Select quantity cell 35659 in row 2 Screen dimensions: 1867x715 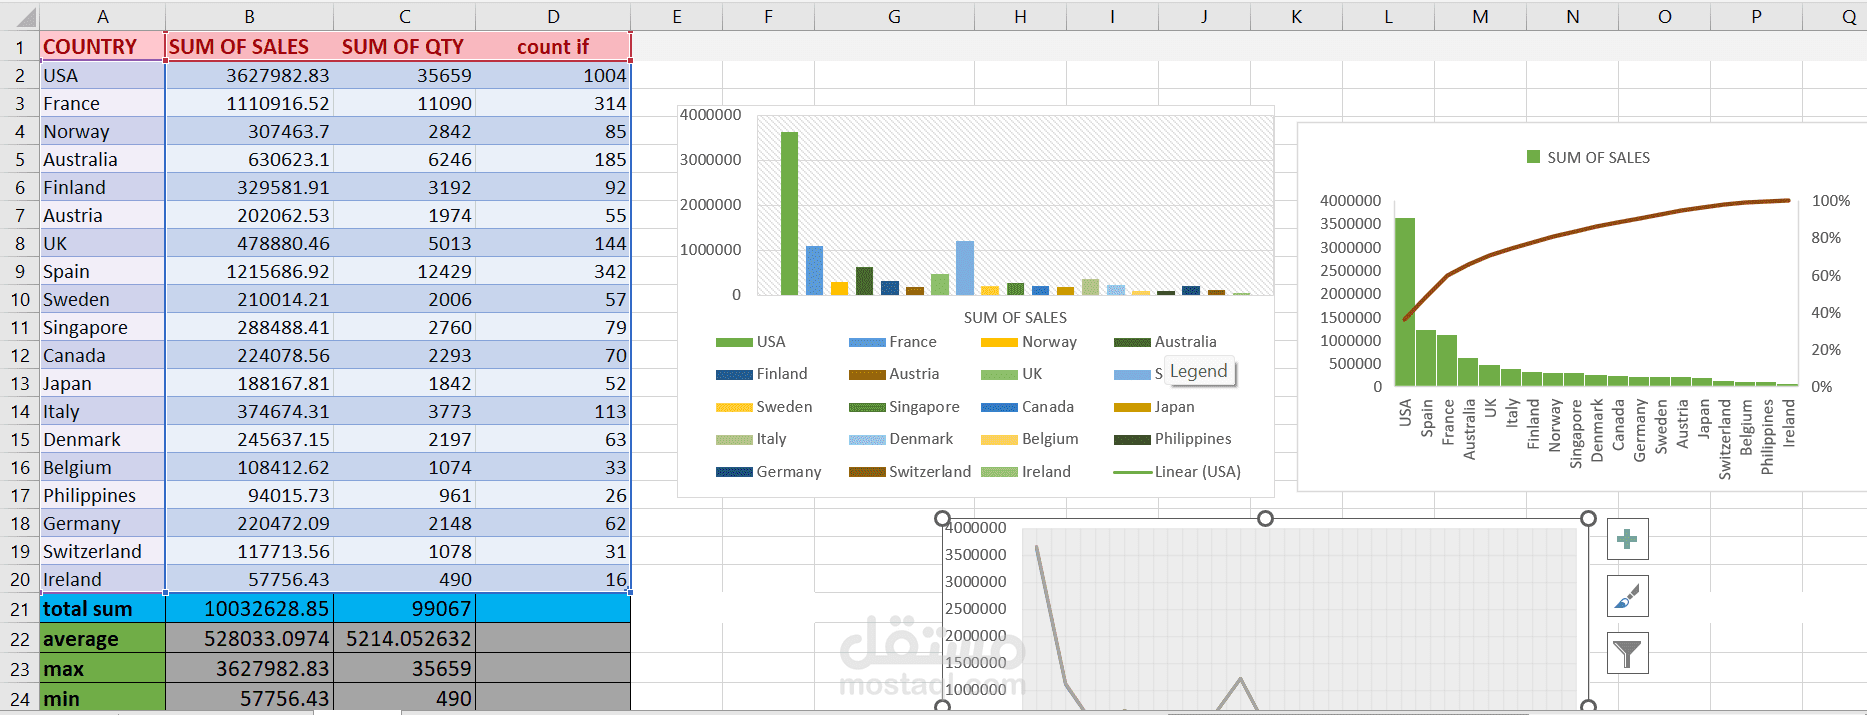[404, 75]
